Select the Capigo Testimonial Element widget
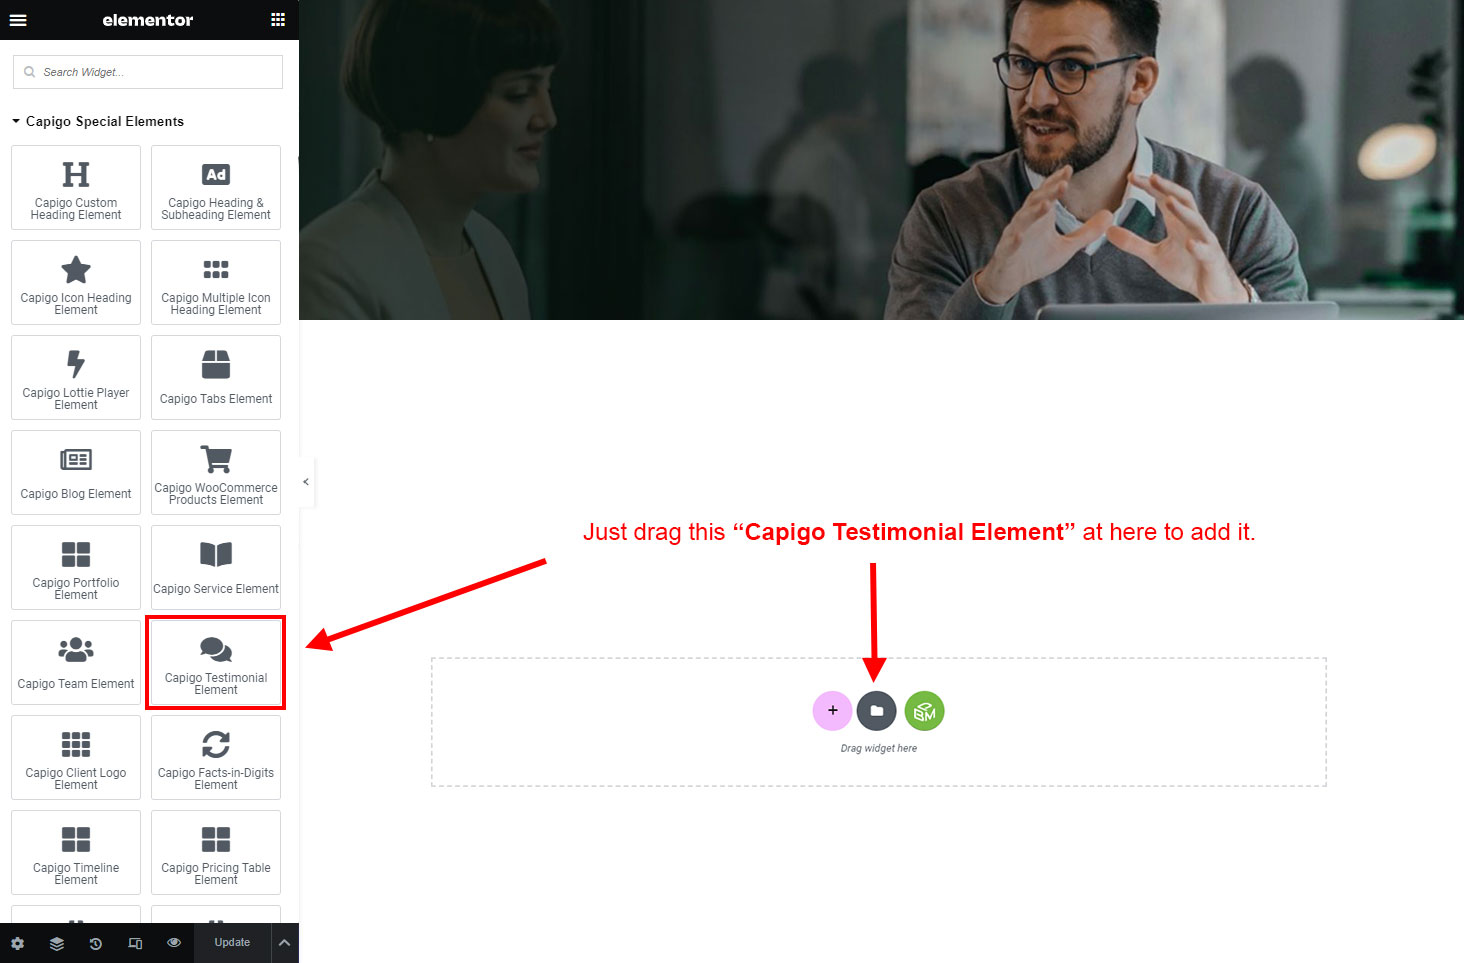This screenshot has width=1464, height=963. point(216,663)
